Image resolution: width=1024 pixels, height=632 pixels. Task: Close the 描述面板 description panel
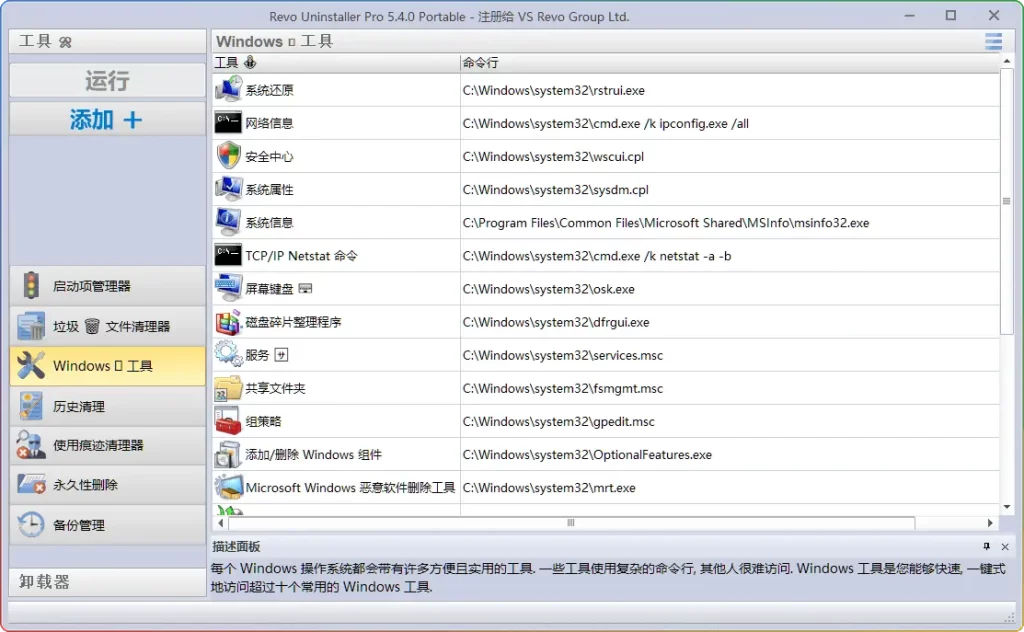tap(1005, 546)
